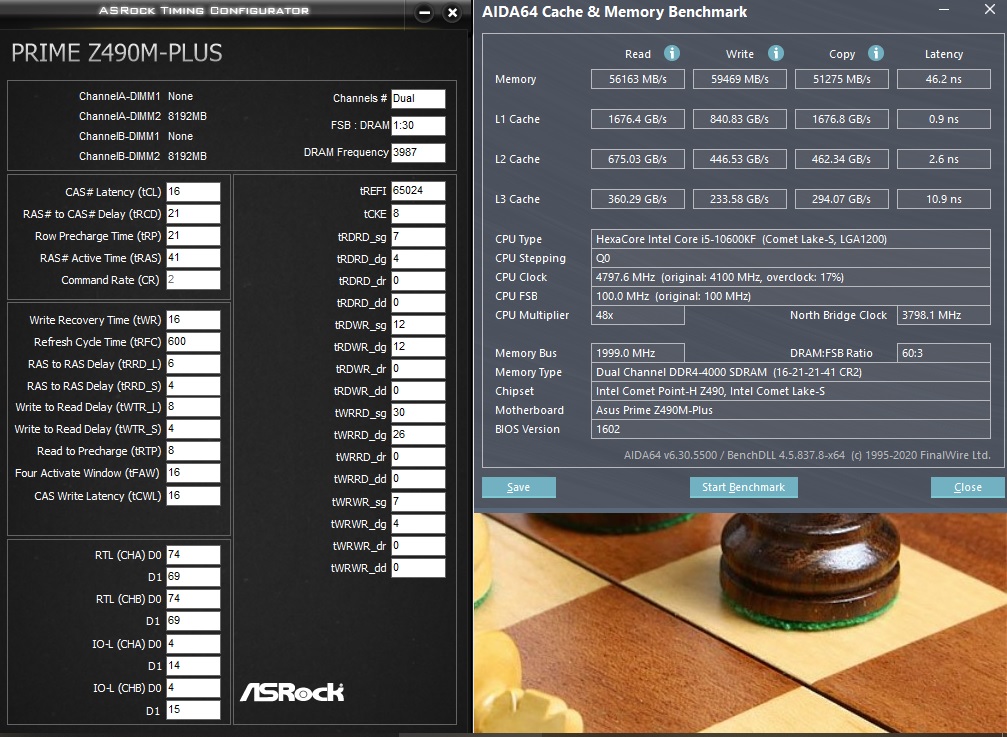Select the FSB : DRAM ratio field
The height and width of the screenshot is (737, 1007).
418,126
